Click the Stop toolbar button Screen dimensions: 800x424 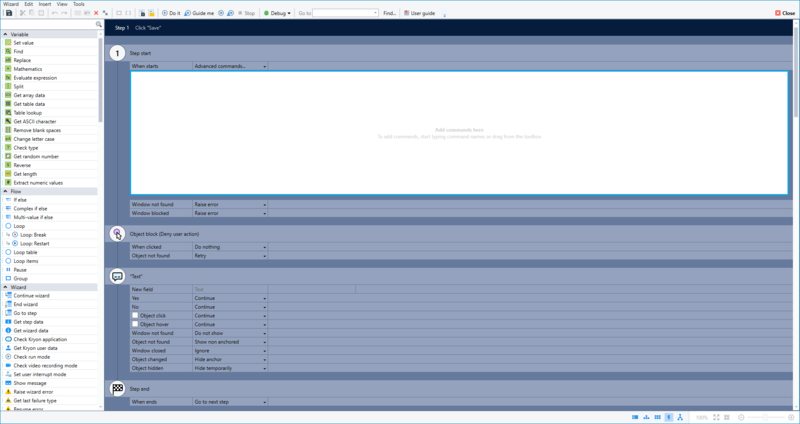click(246, 13)
